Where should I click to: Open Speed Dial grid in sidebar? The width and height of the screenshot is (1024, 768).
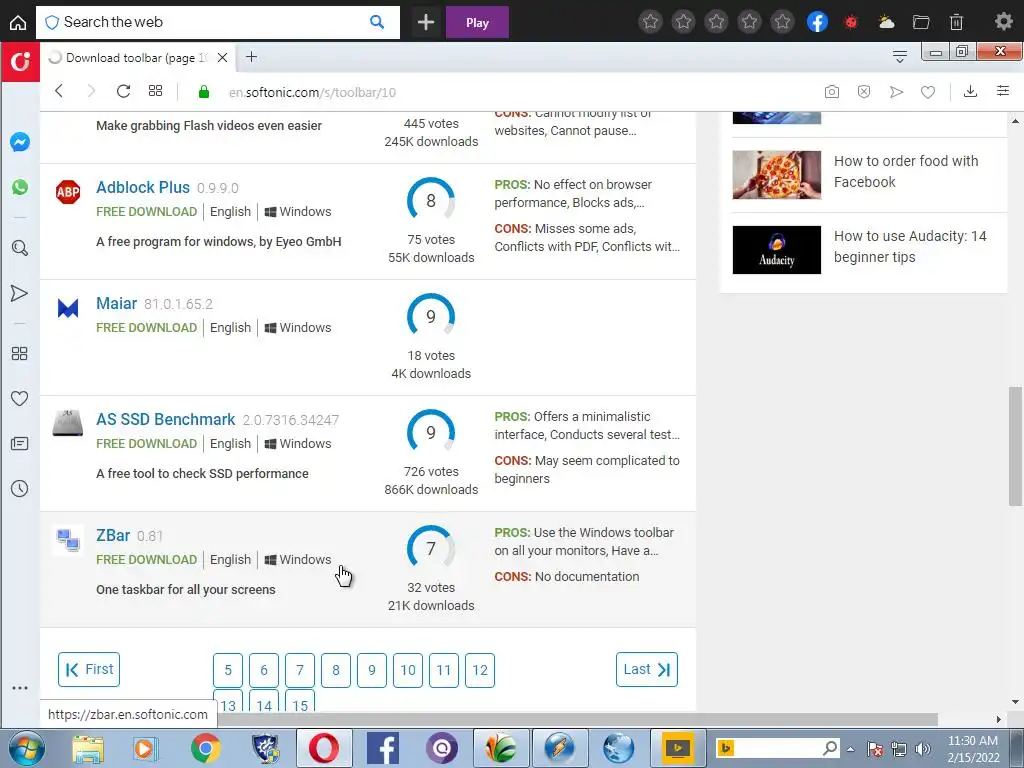[x=20, y=353]
